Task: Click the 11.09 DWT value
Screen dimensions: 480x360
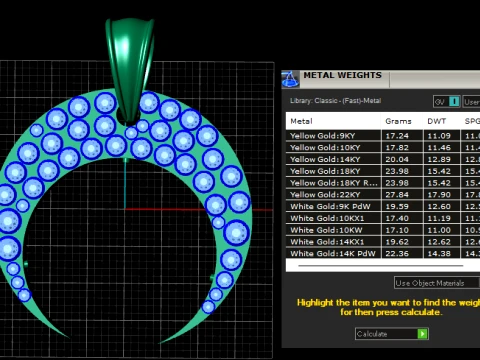Action: 439,136
